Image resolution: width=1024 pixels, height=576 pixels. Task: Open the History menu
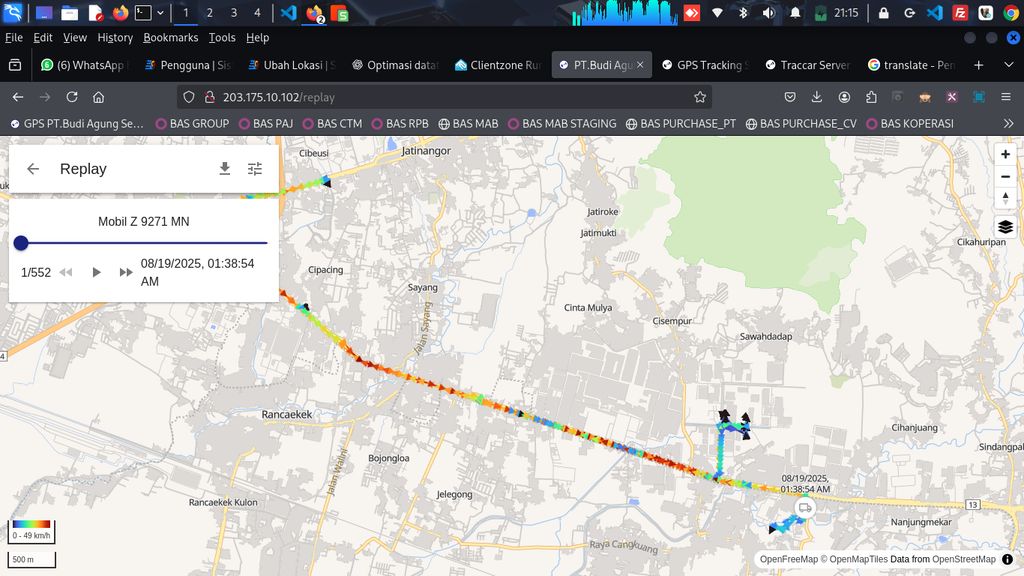coord(115,37)
